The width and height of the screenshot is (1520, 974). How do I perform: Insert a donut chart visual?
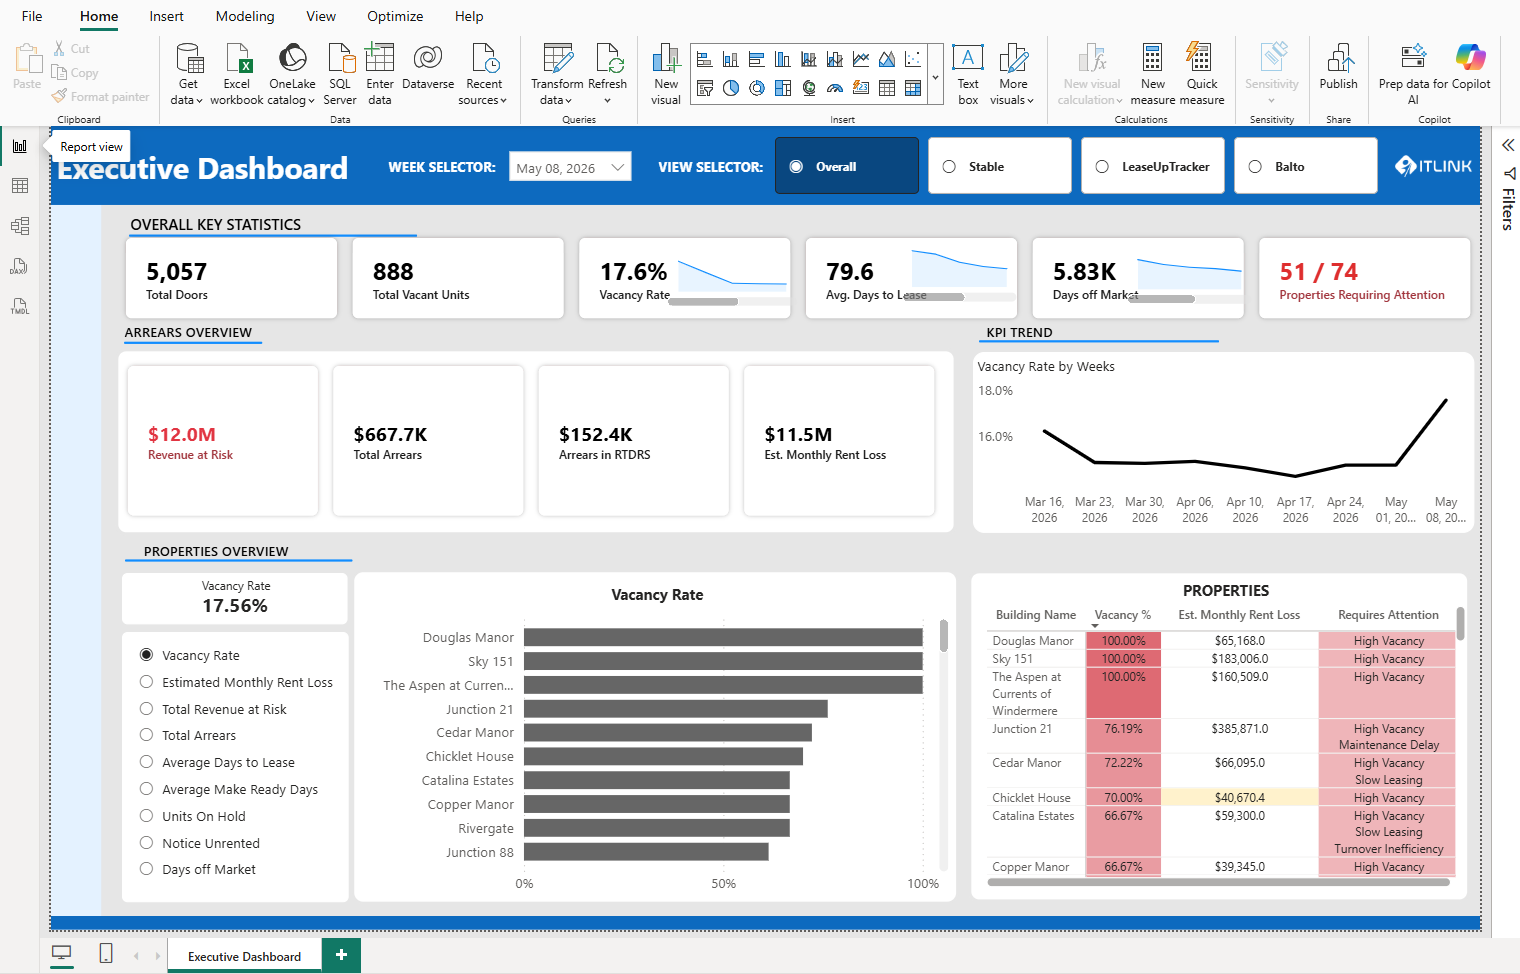click(x=757, y=88)
